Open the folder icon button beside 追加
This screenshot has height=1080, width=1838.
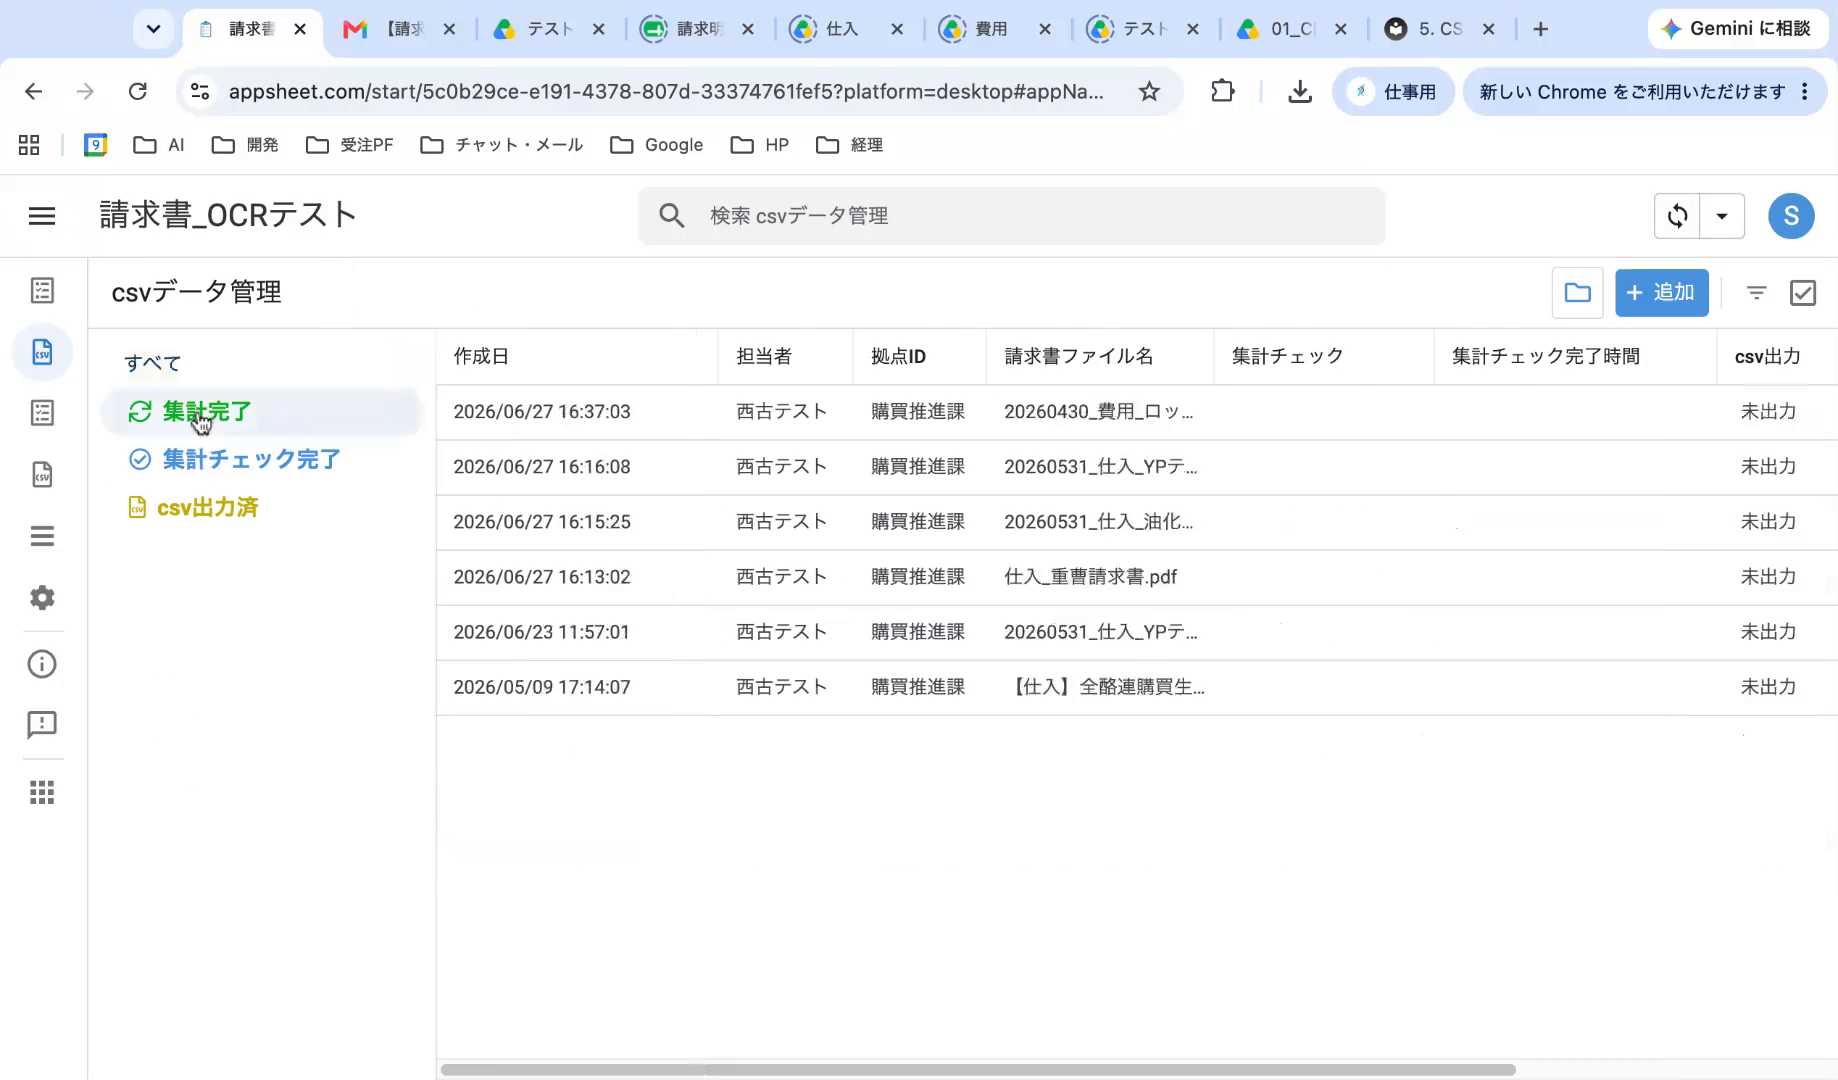point(1578,292)
